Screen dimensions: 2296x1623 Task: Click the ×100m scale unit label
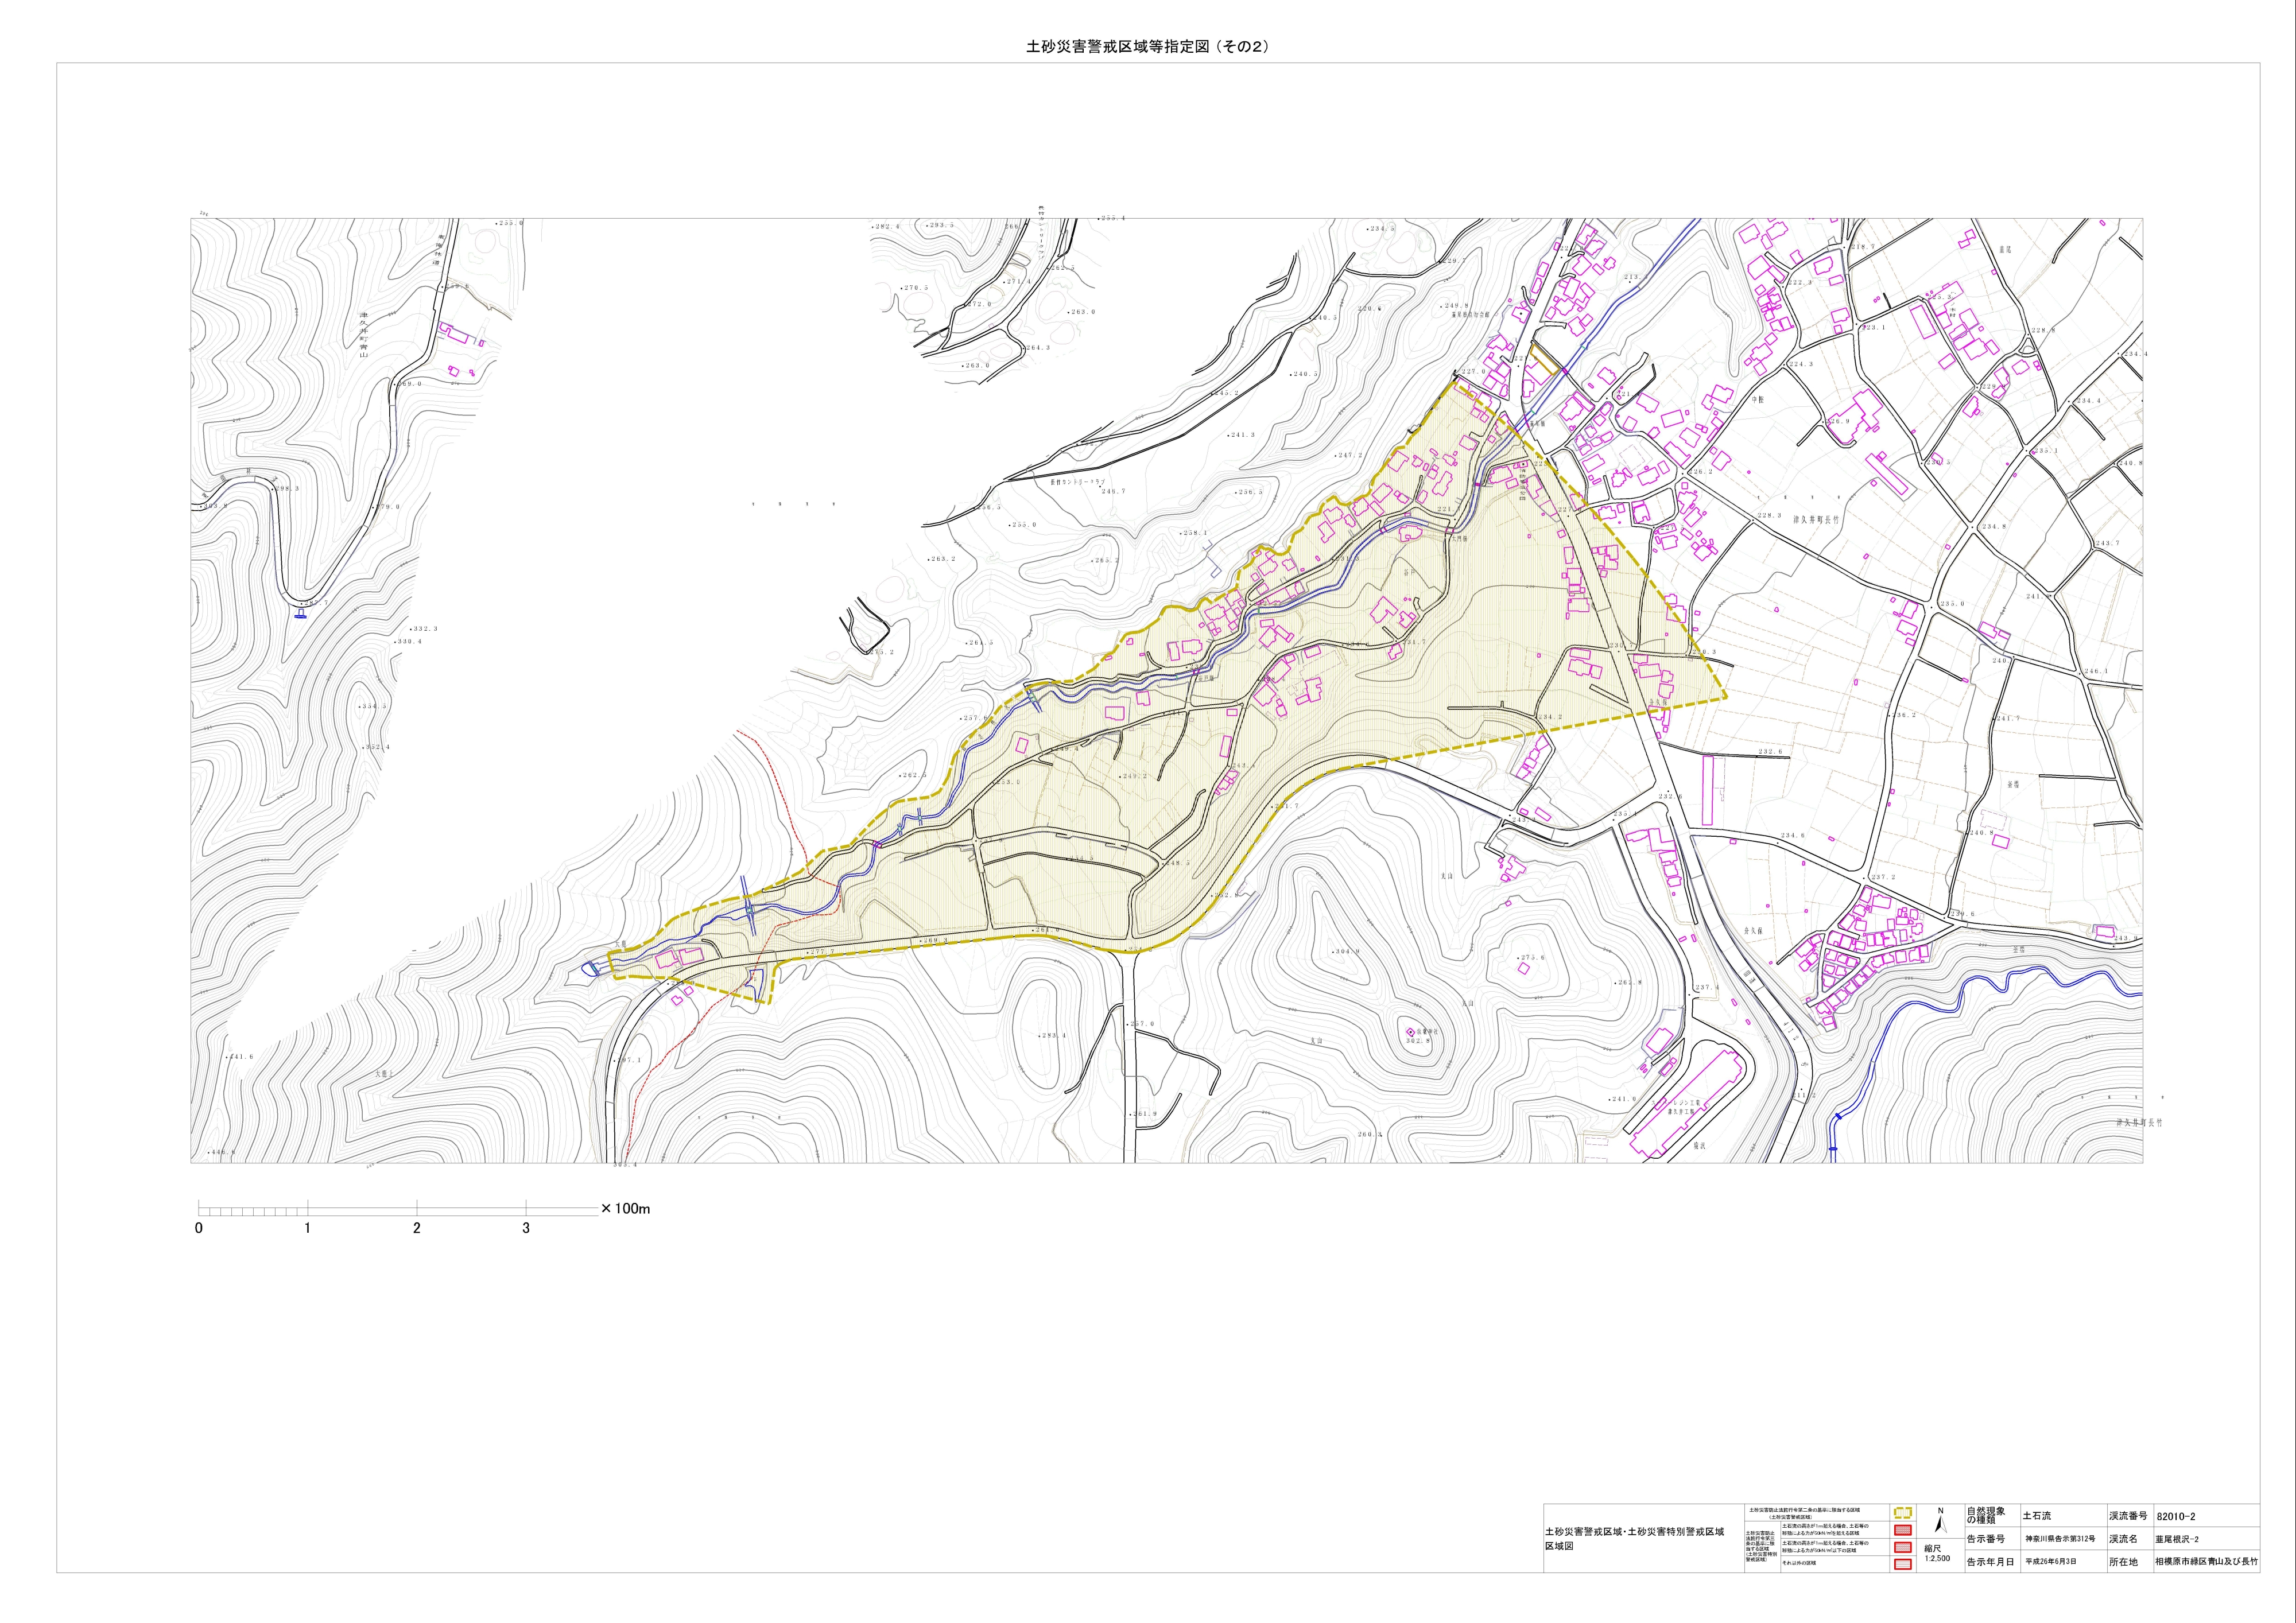coord(626,1209)
